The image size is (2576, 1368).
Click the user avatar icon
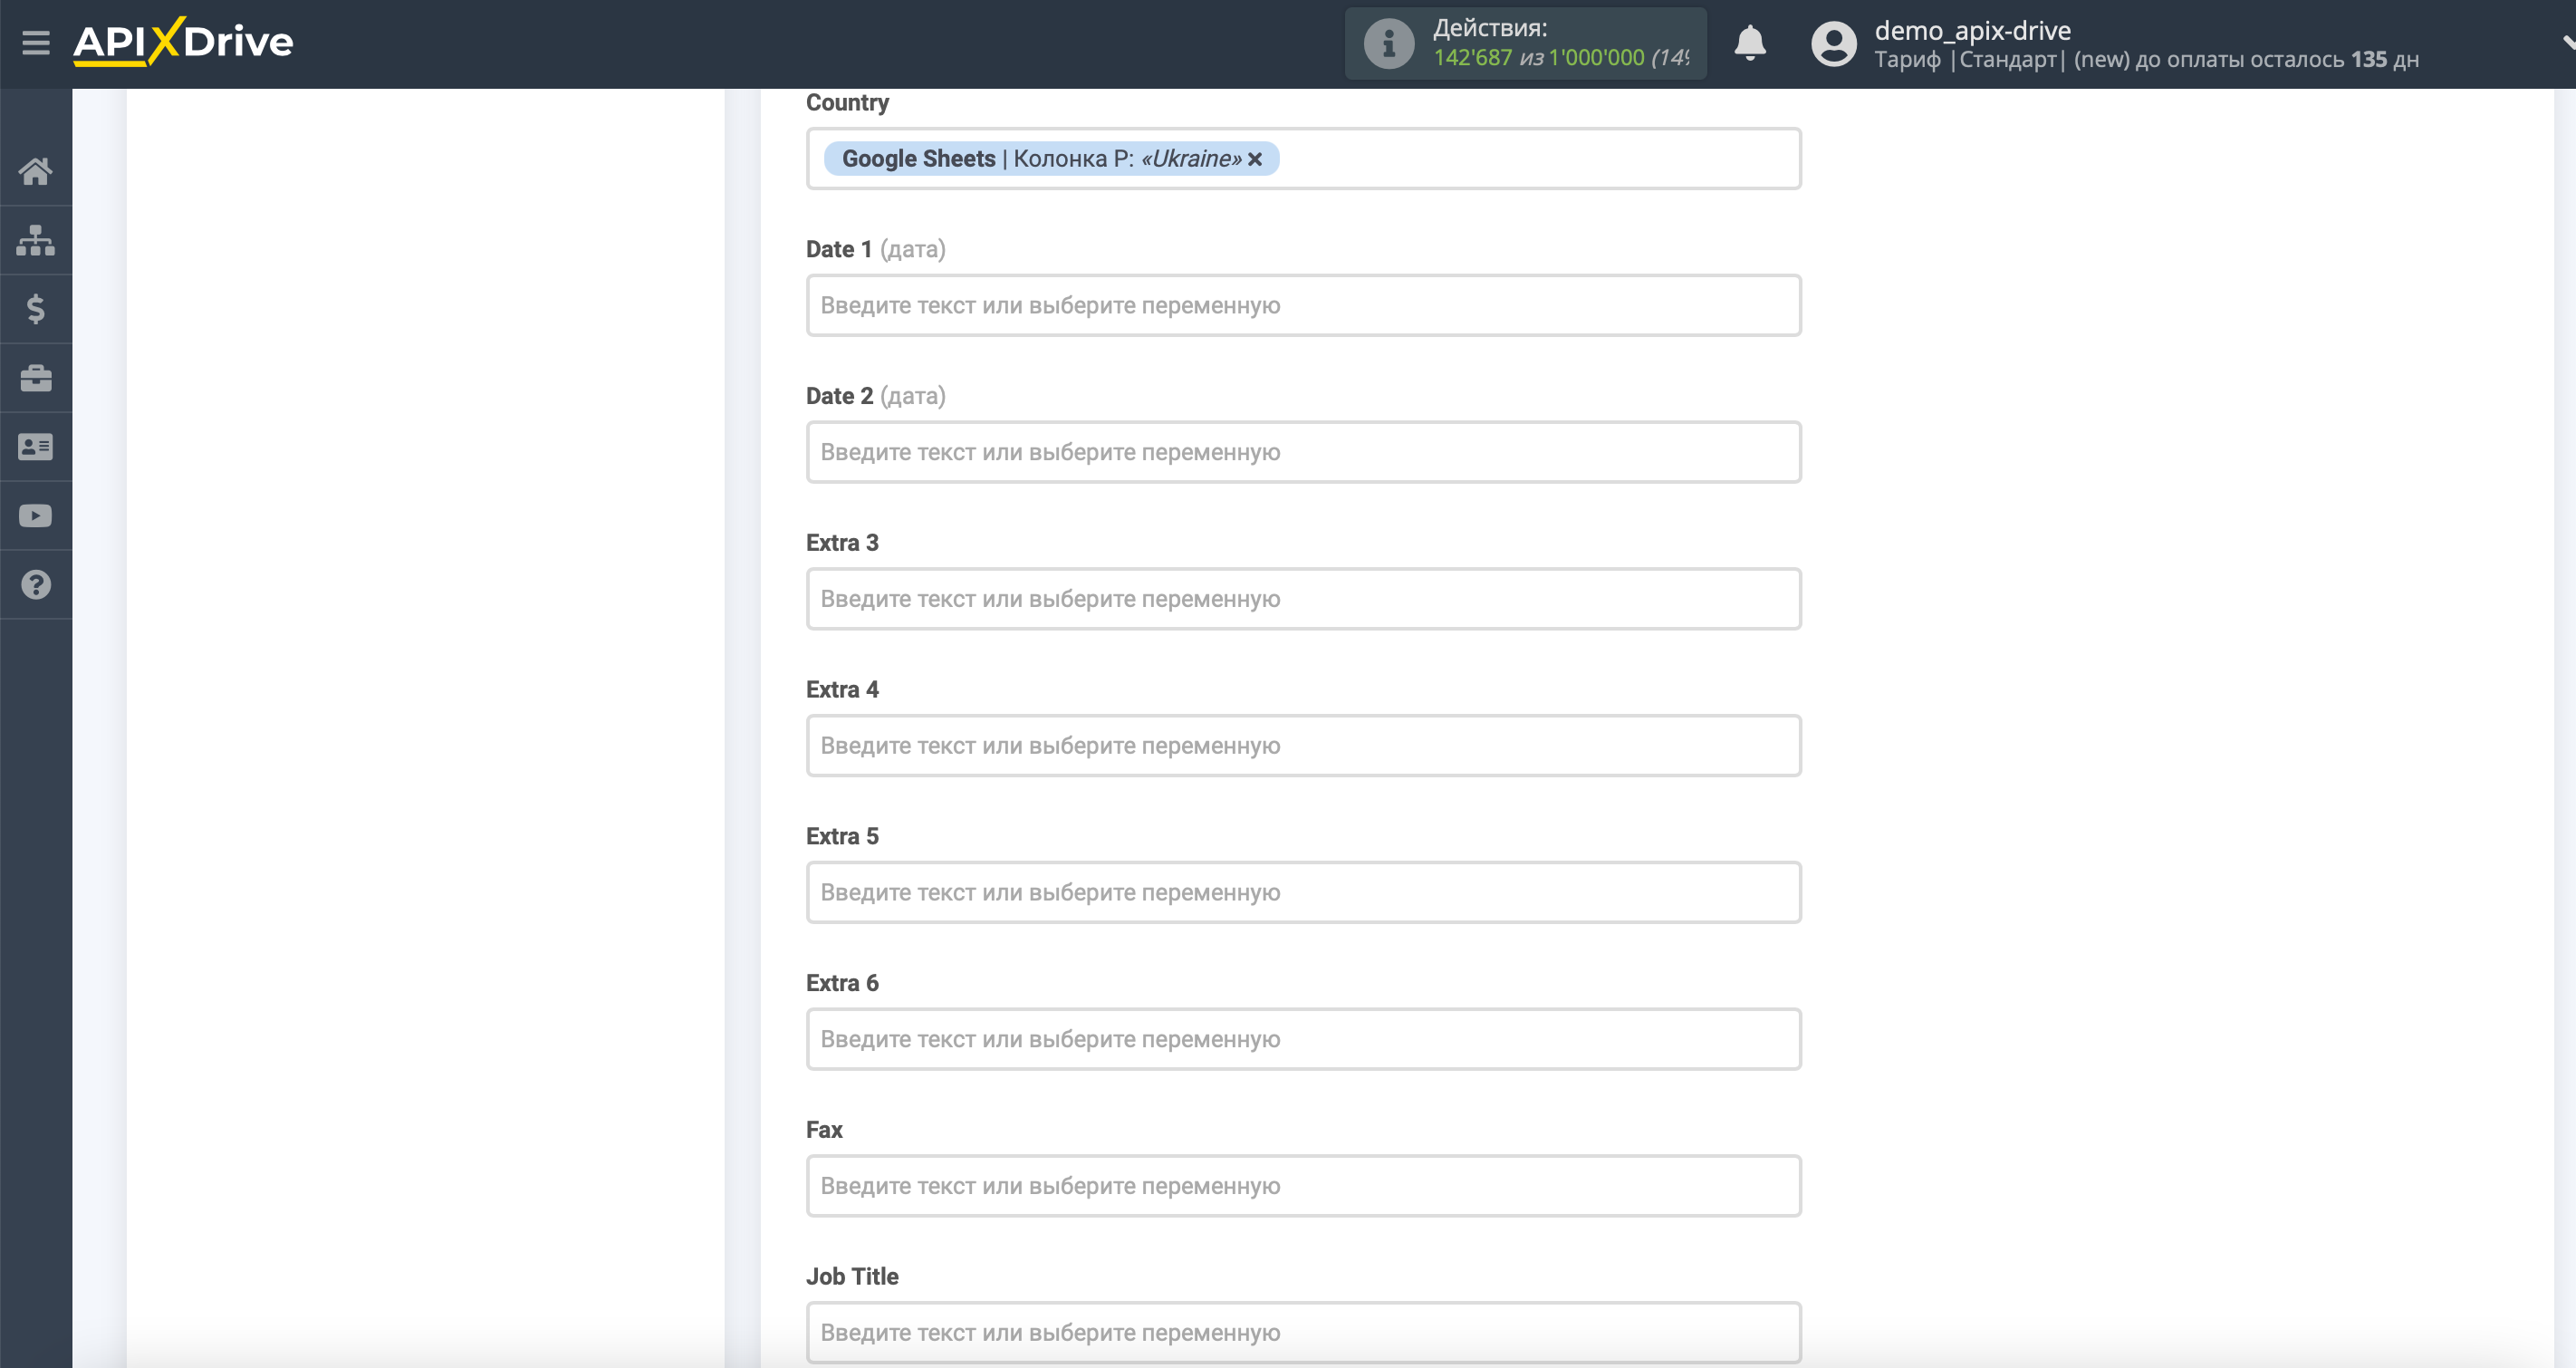click(x=1834, y=44)
